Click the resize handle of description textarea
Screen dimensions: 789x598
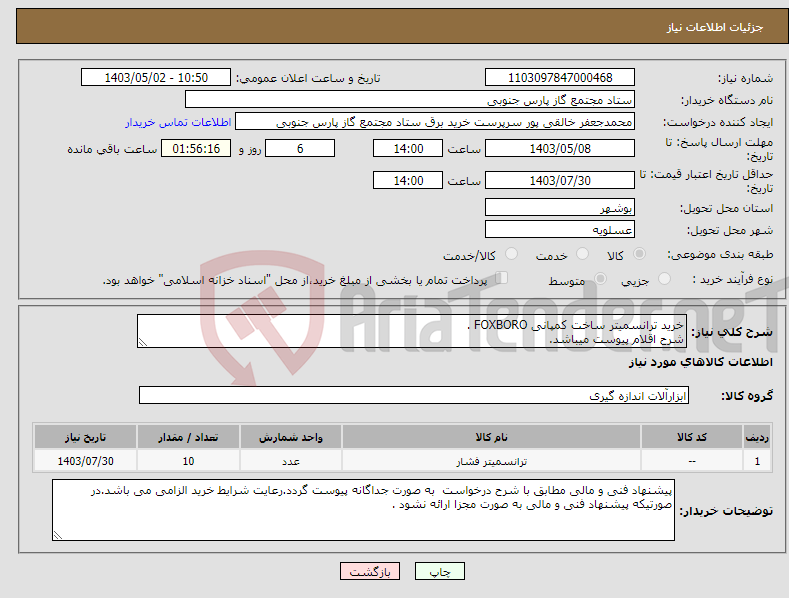point(143,342)
